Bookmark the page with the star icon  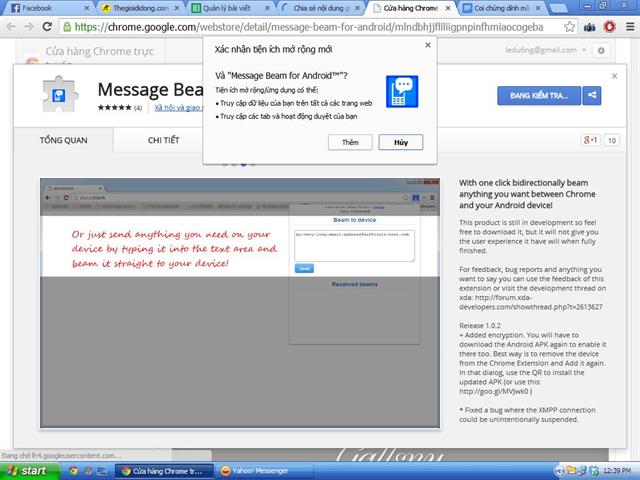tap(569, 27)
